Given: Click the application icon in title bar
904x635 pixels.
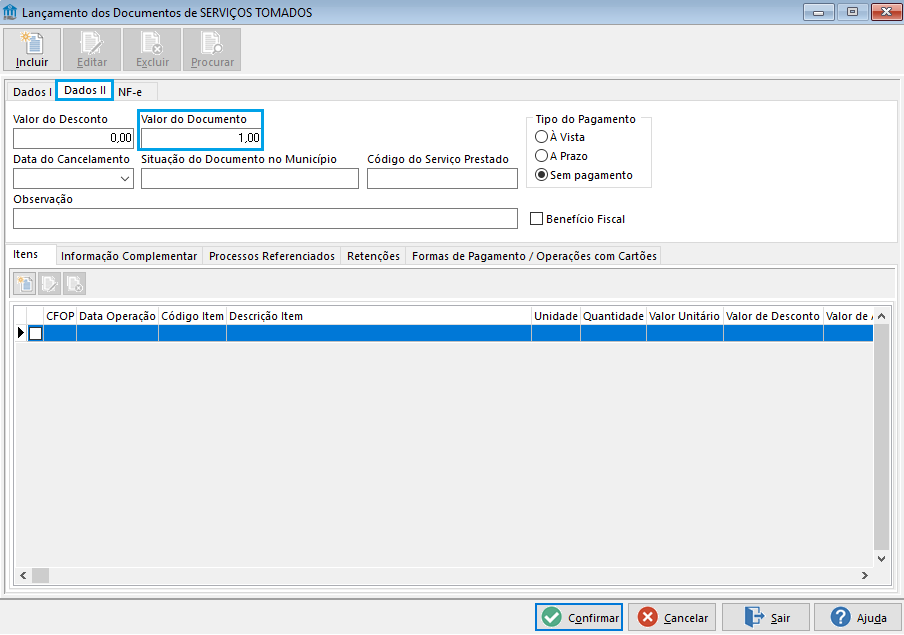Looking at the screenshot, I should tap(10, 12).
